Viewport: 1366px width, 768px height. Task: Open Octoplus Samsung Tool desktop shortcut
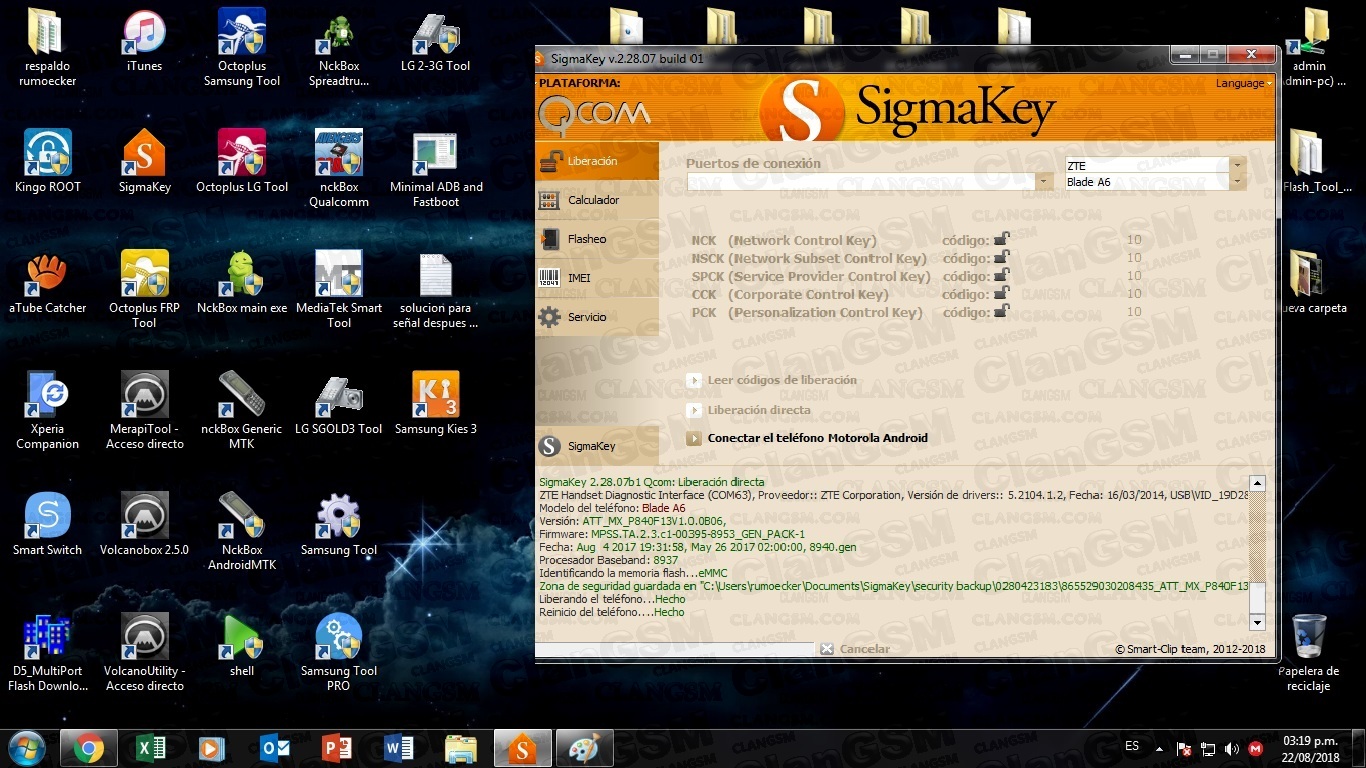(x=242, y=47)
